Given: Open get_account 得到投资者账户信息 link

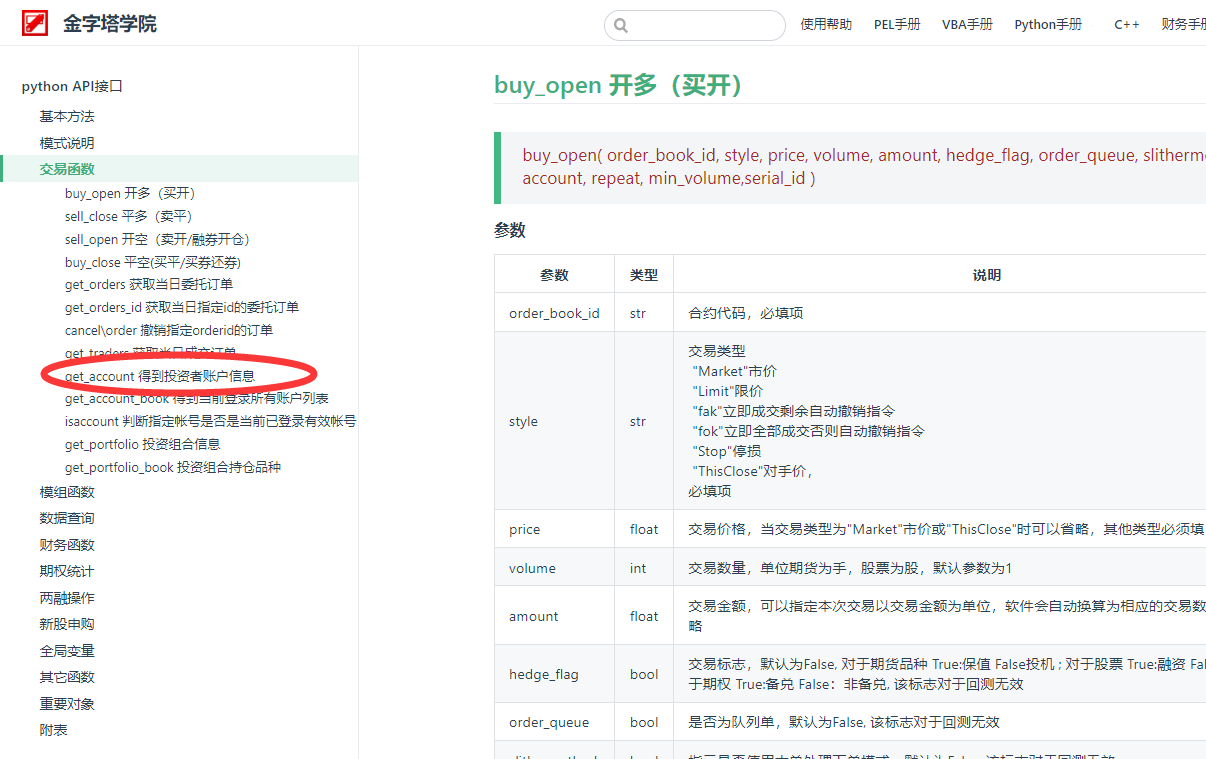Looking at the screenshot, I should (x=160, y=376).
